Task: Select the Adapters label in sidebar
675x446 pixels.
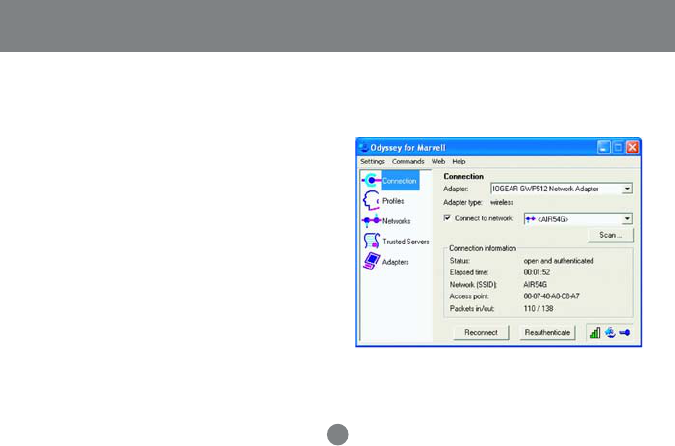Action: tap(395, 262)
